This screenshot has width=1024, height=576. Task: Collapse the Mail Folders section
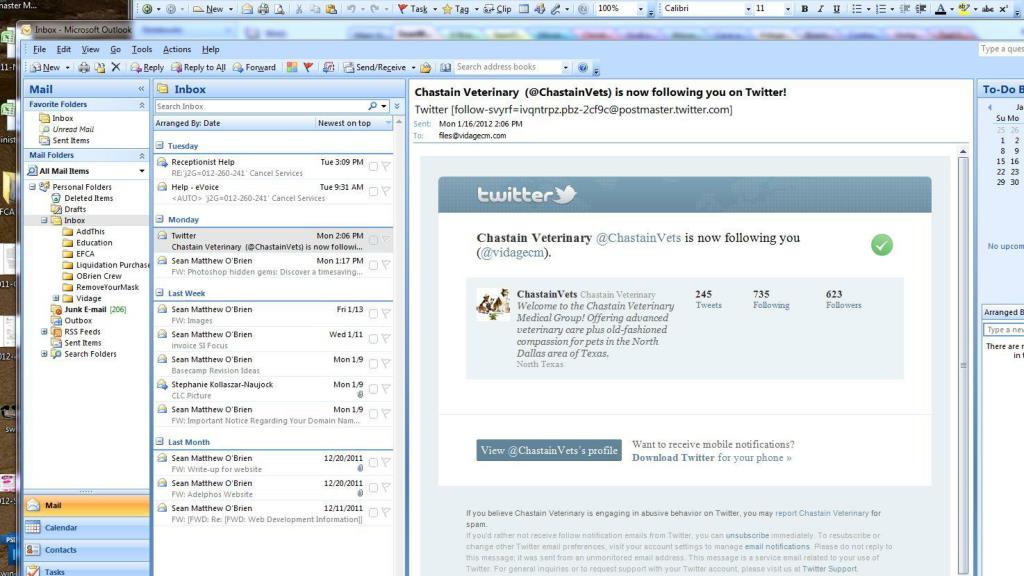point(142,155)
